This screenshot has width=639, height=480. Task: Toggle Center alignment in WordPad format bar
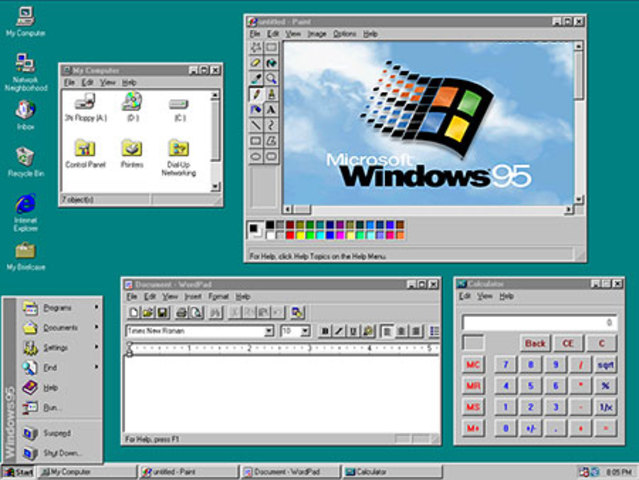[x=401, y=331]
